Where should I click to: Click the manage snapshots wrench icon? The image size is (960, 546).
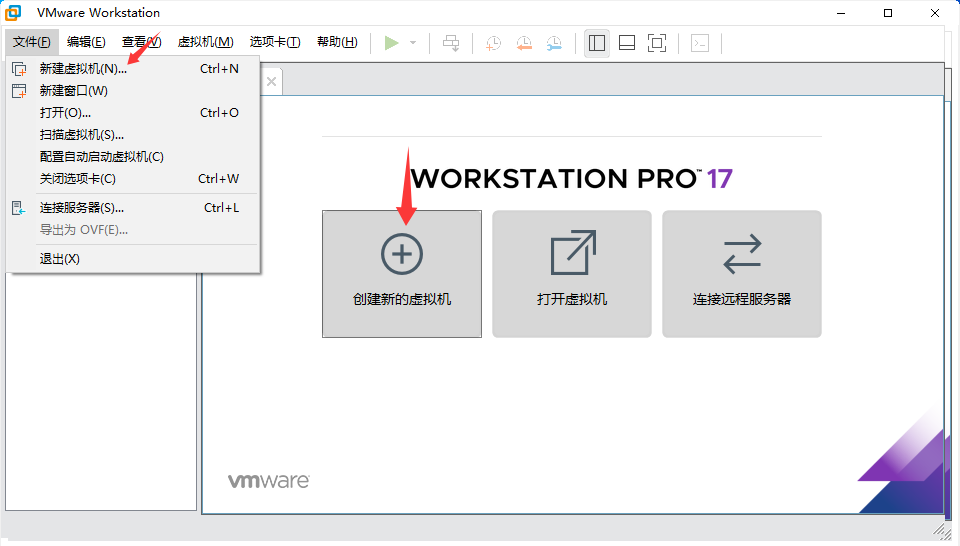(x=554, y=43)
